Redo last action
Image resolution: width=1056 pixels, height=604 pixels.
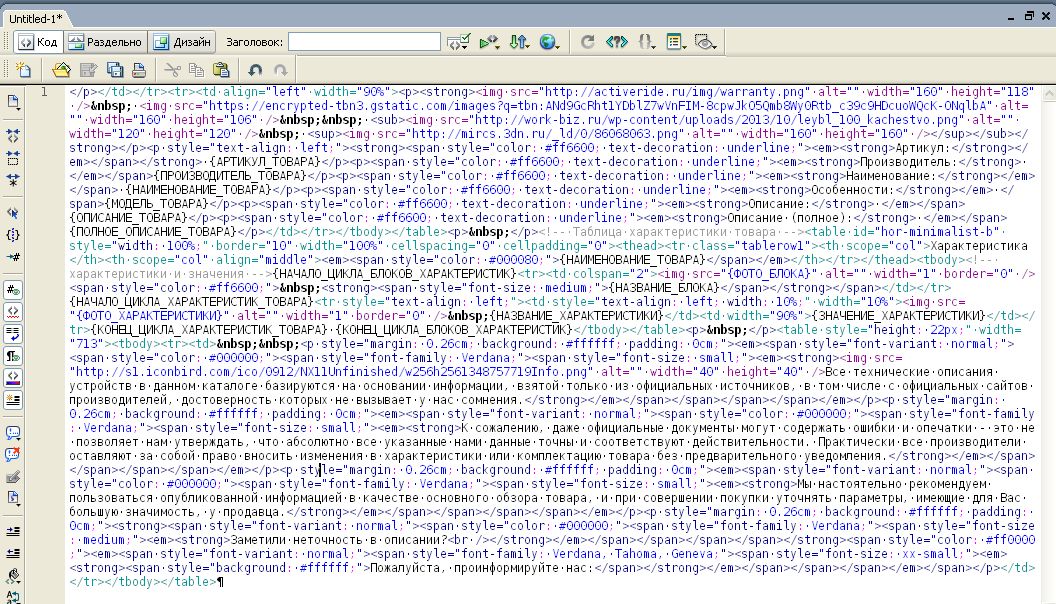click(x=280, y=69)
